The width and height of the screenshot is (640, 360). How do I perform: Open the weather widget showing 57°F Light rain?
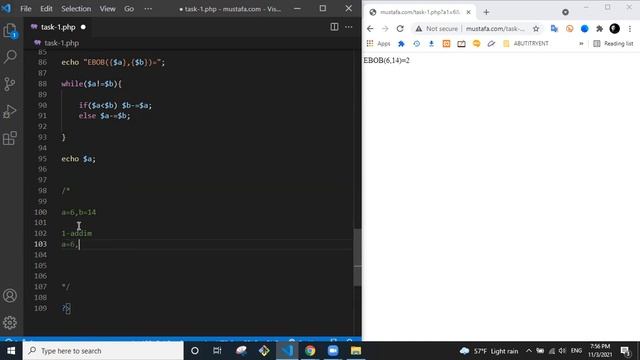(489, 351)
